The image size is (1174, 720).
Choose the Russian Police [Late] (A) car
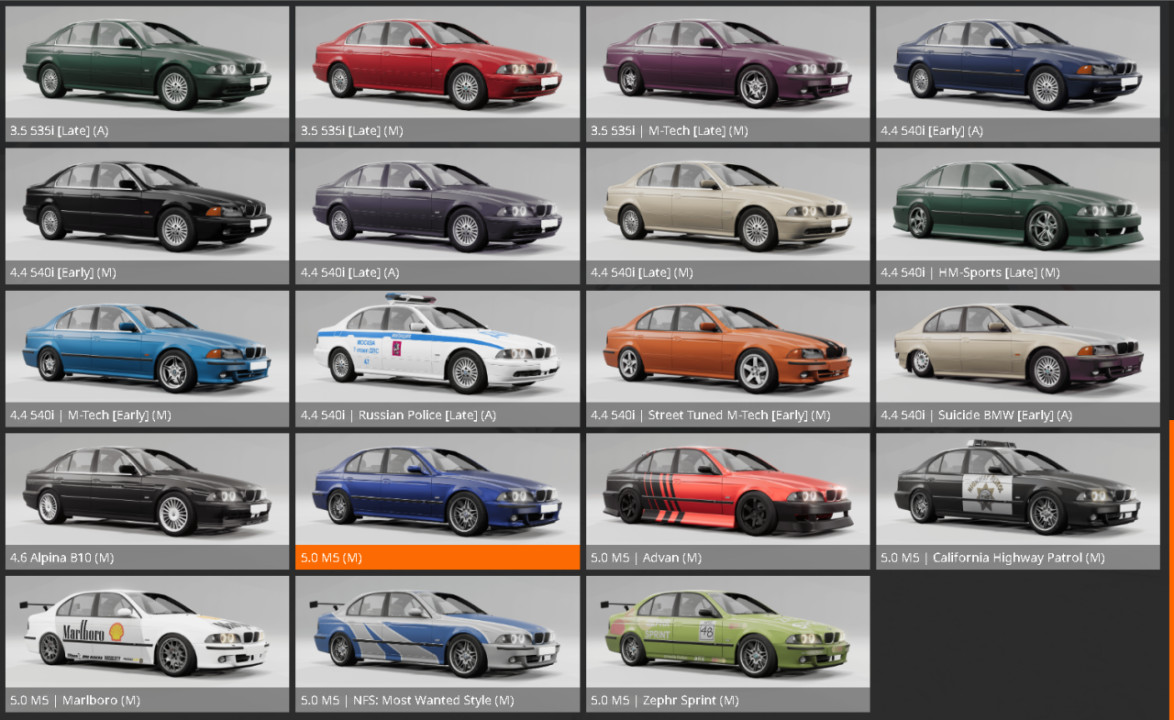click(x=437, y=359)
